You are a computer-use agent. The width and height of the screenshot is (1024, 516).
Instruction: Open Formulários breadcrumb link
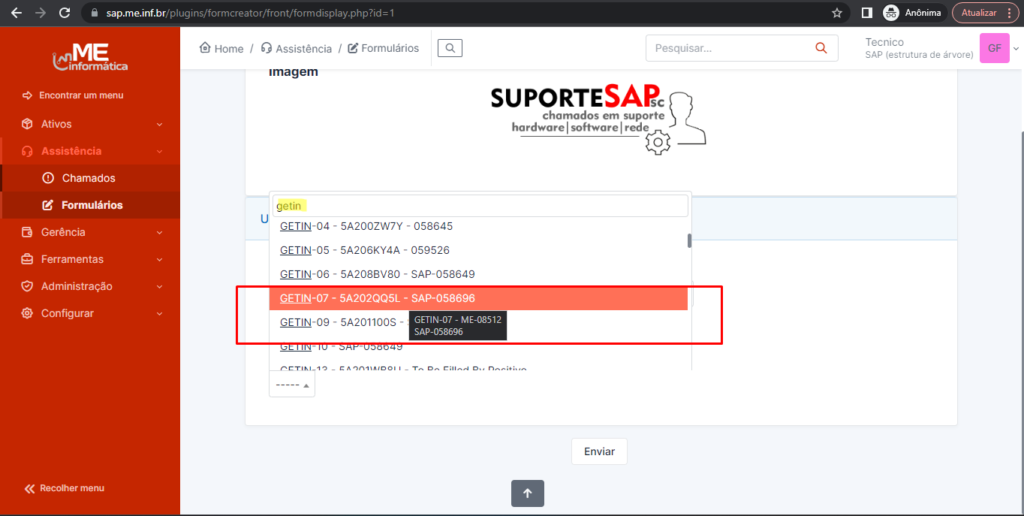pyautogui.click(x=383, y=48)
